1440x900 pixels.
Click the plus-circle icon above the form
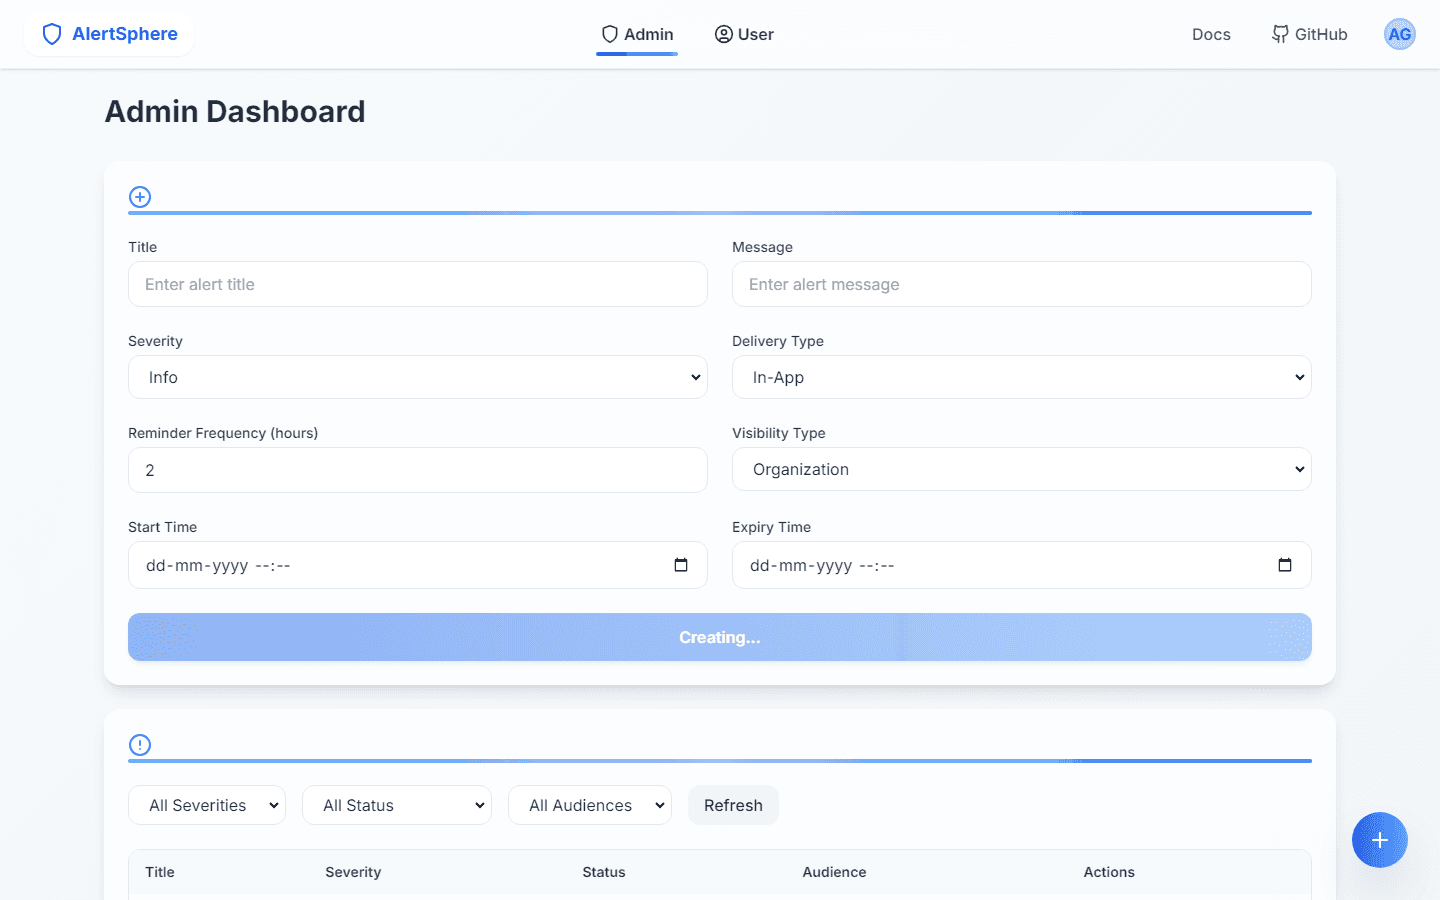140,197
